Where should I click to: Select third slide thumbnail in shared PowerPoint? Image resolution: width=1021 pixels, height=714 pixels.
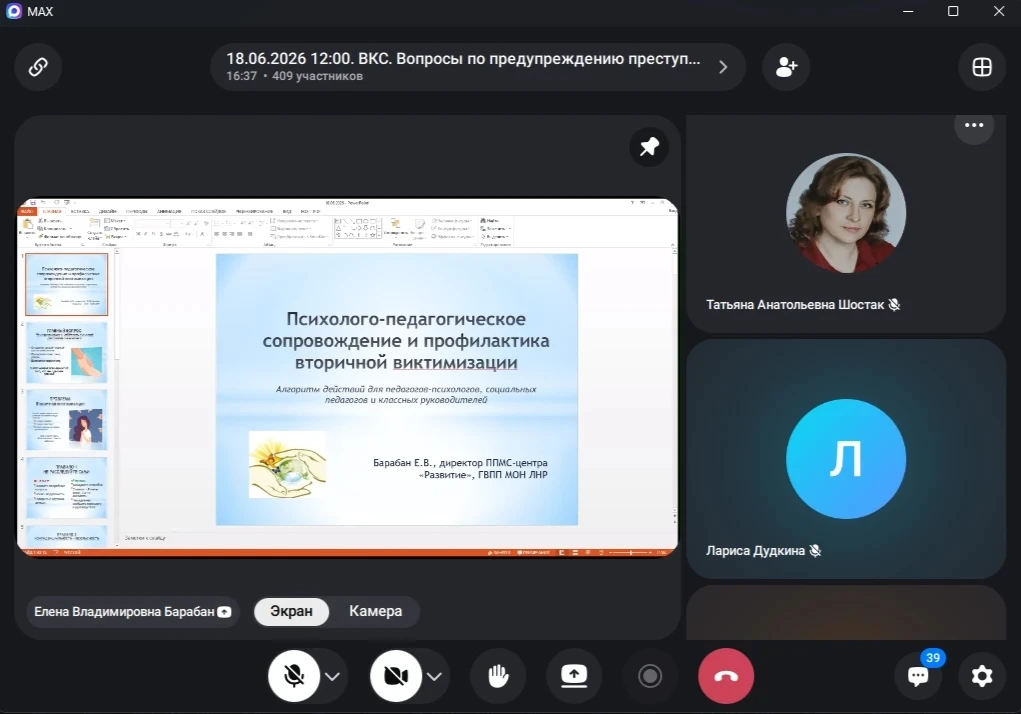(66, 420)
